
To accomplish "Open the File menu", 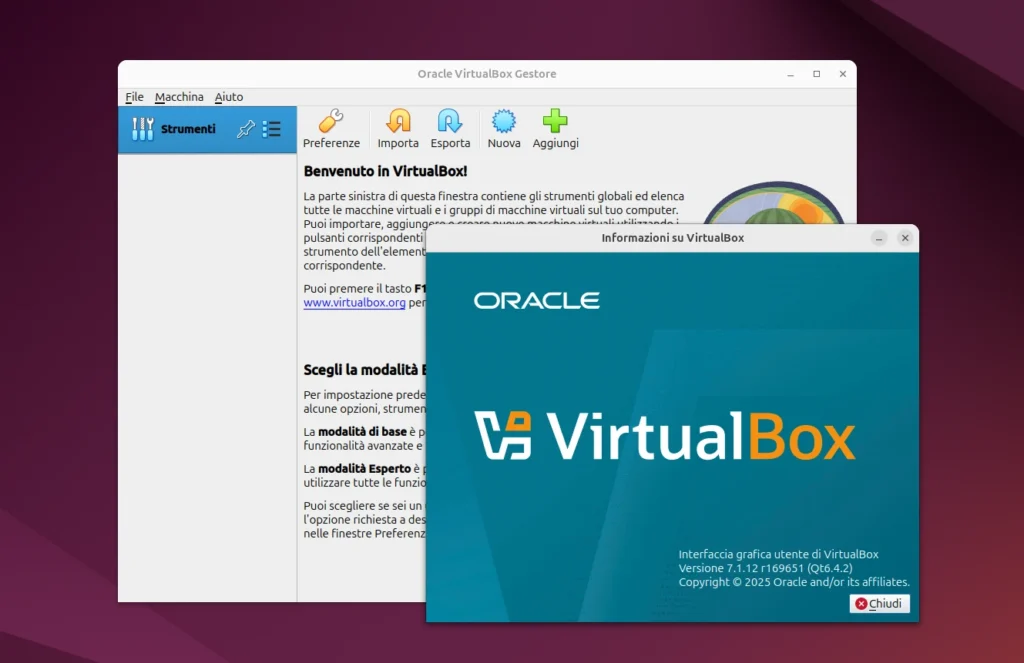I will point(134,96).
